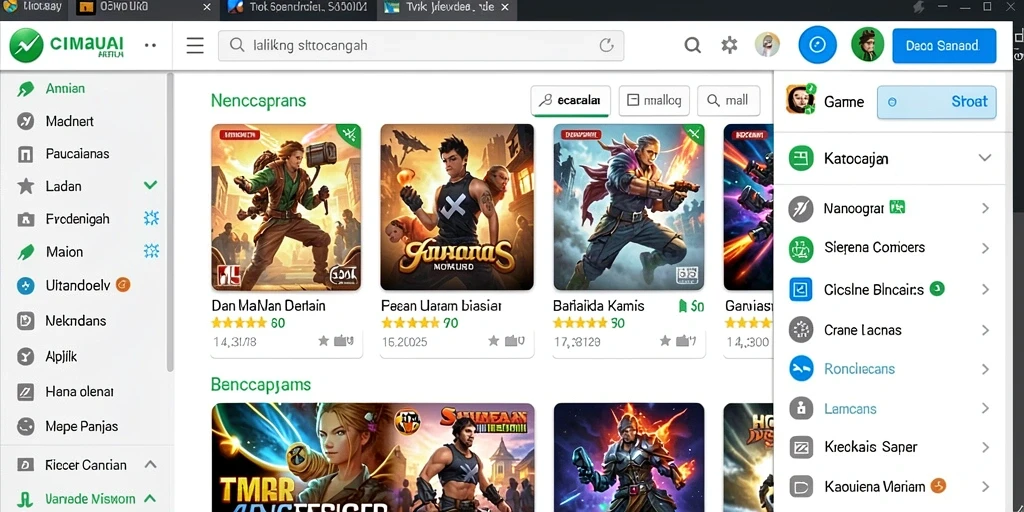Viewport: 1024px width, 512px height.
Task: Click the small gray face avatar in the header
Action: tap(767, 45)
